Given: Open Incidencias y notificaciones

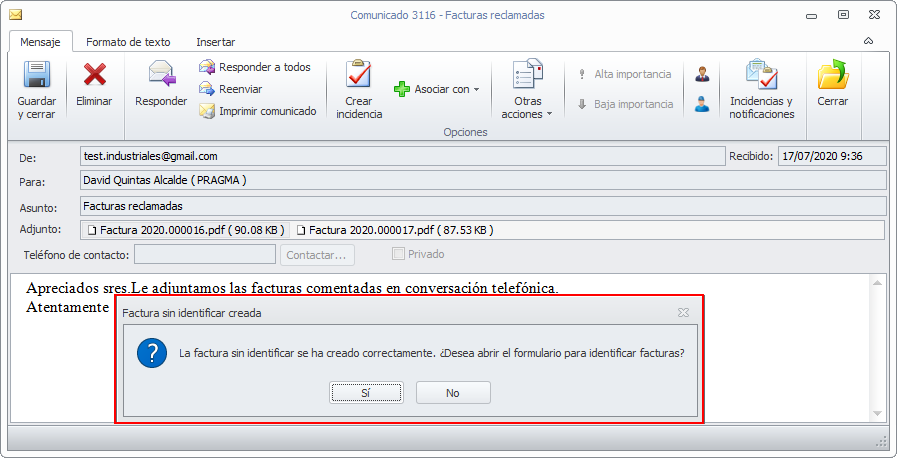Looking at the screenshot, I should pos(761,90).
